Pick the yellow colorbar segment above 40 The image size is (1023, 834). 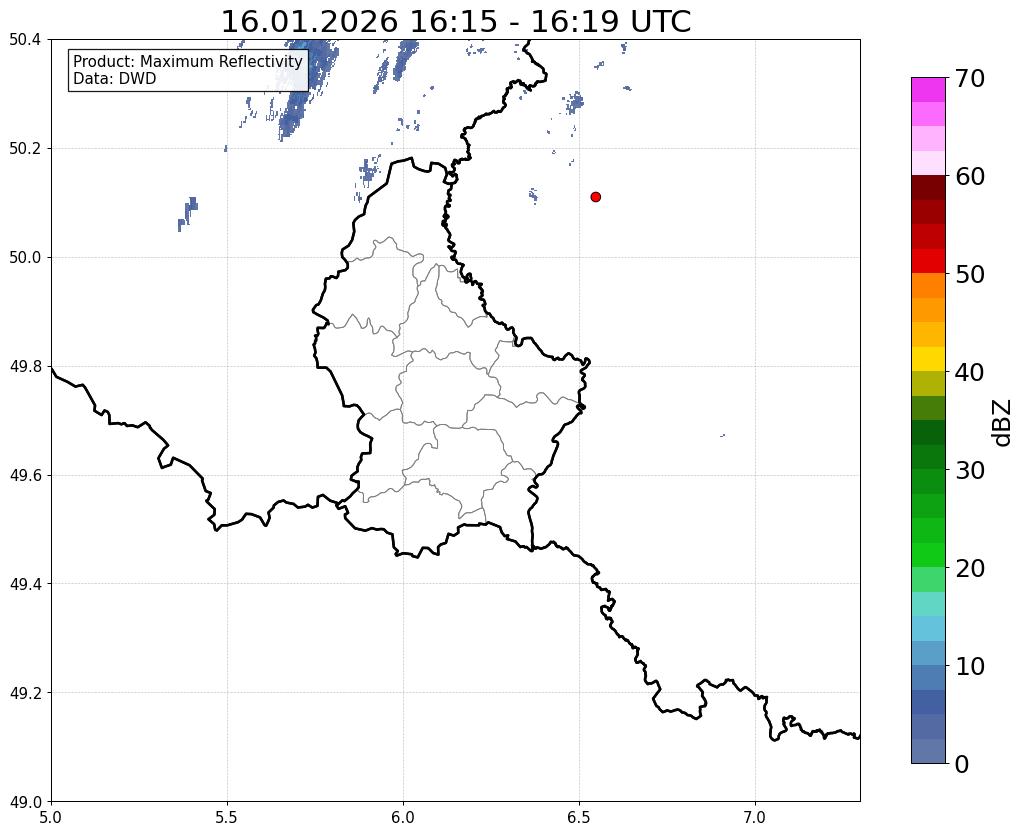[x=928, y=359]
